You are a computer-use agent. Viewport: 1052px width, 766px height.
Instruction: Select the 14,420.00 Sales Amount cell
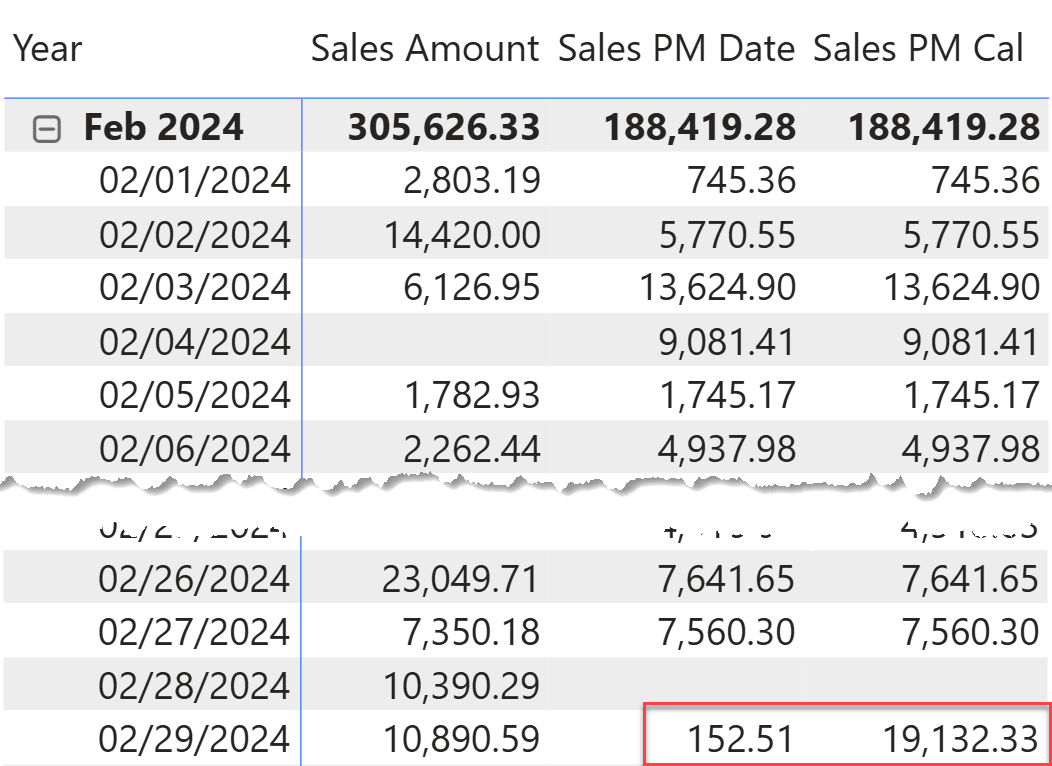(x=462, y=234)
